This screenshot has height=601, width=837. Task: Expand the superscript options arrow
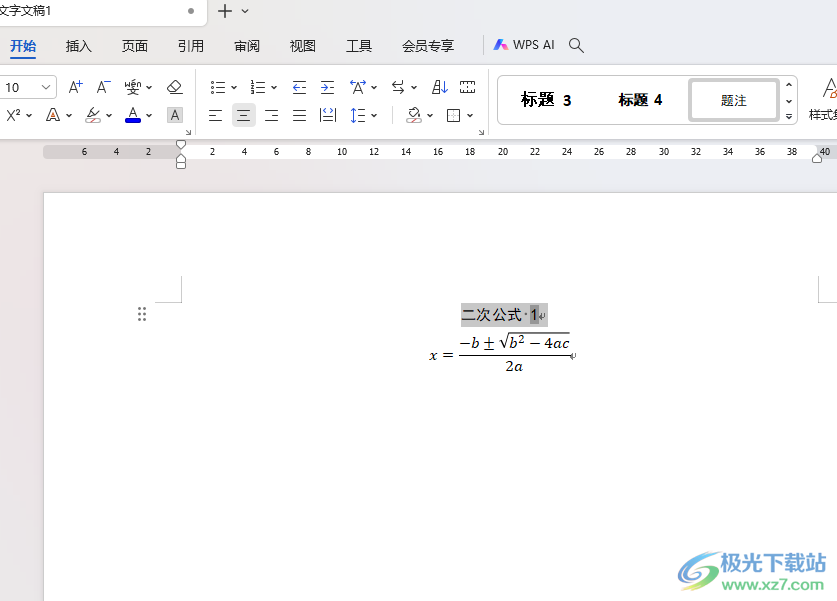click(29, 115)
